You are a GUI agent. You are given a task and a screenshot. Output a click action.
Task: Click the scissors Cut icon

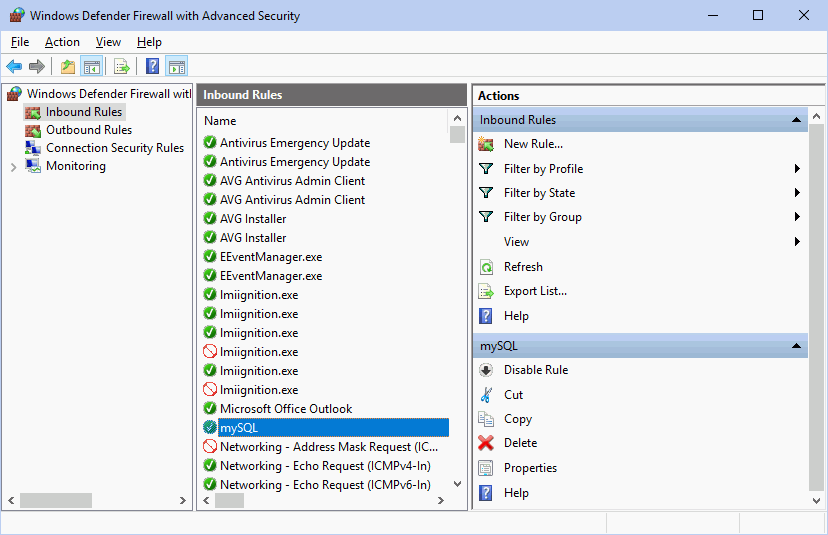(x=486, y=395)
